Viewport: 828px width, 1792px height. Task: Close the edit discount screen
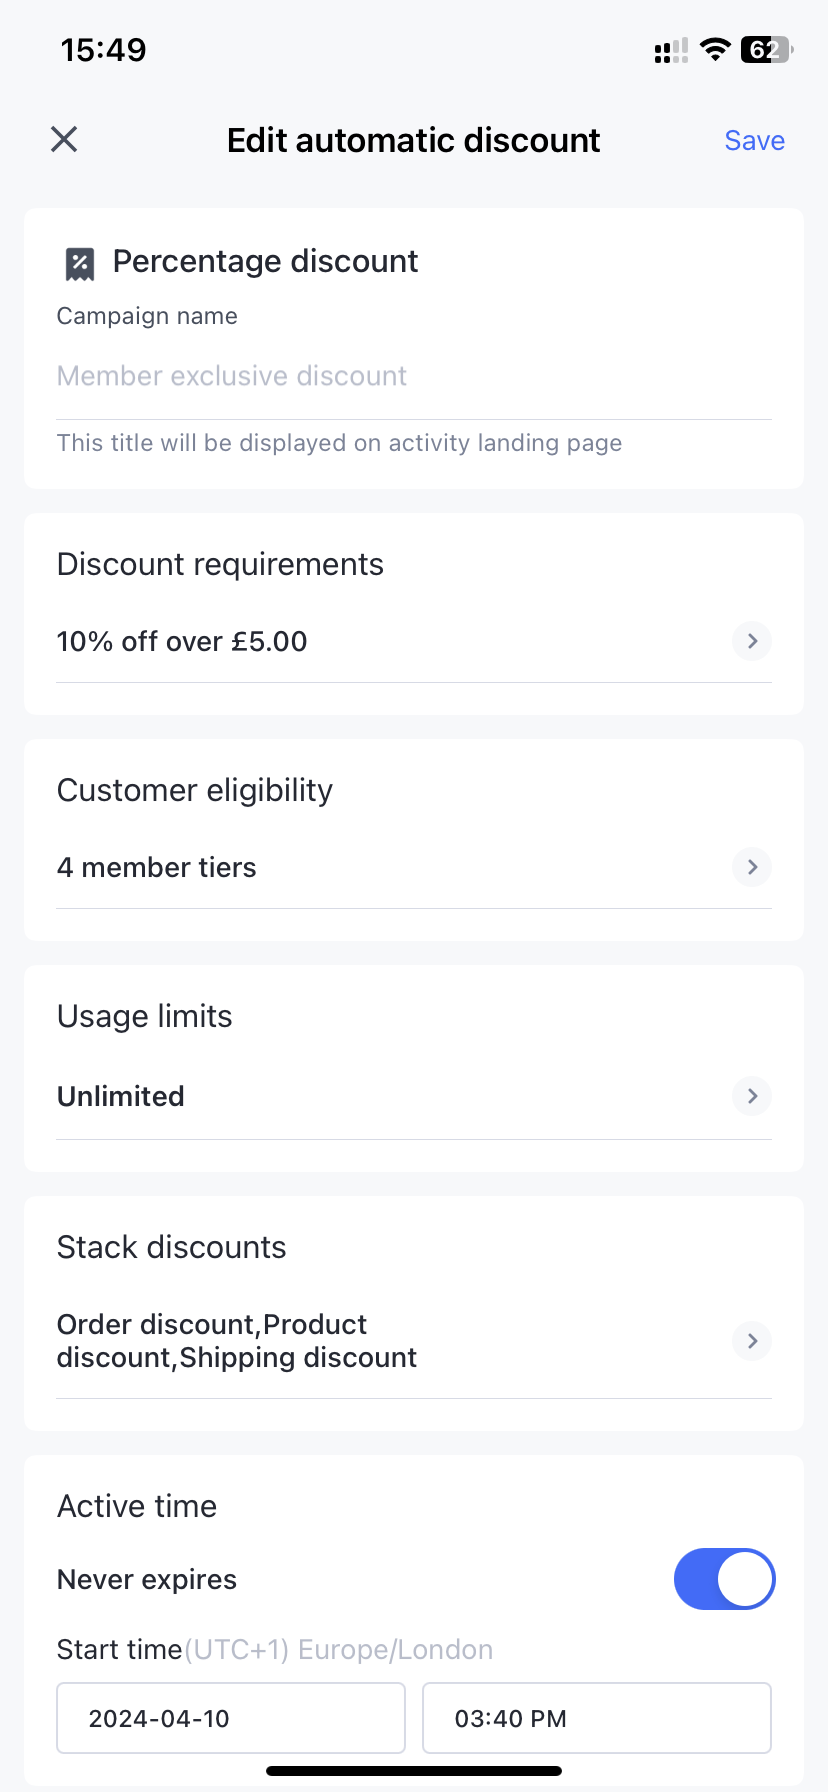click(64, 140)
